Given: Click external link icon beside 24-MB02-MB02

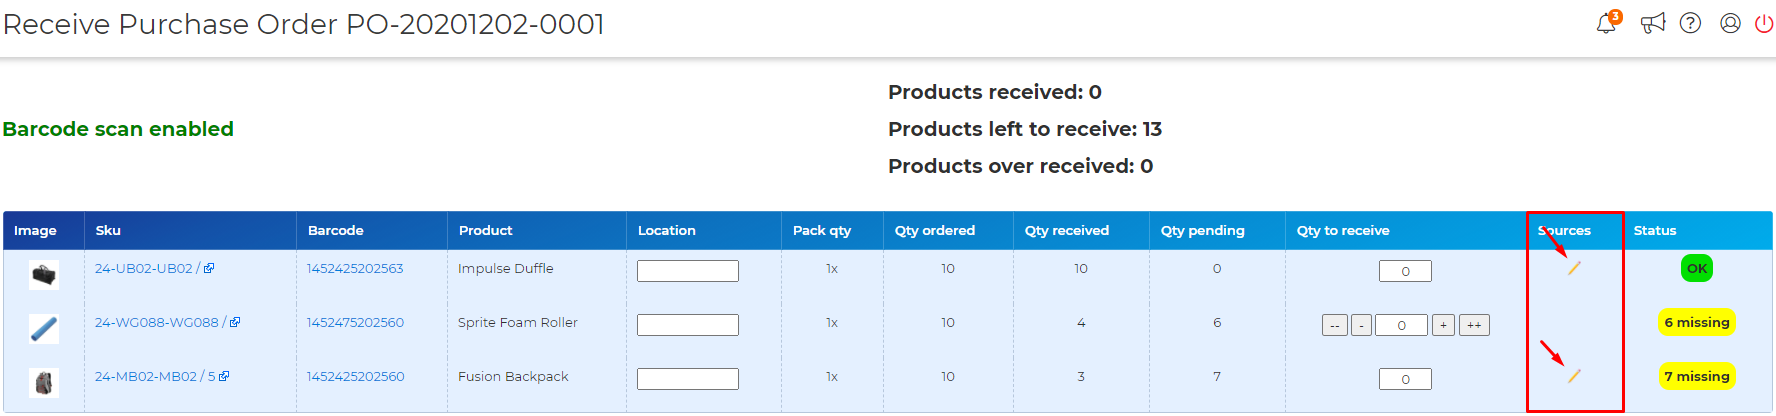Looking at the screenshot, I should pos(224,376).
